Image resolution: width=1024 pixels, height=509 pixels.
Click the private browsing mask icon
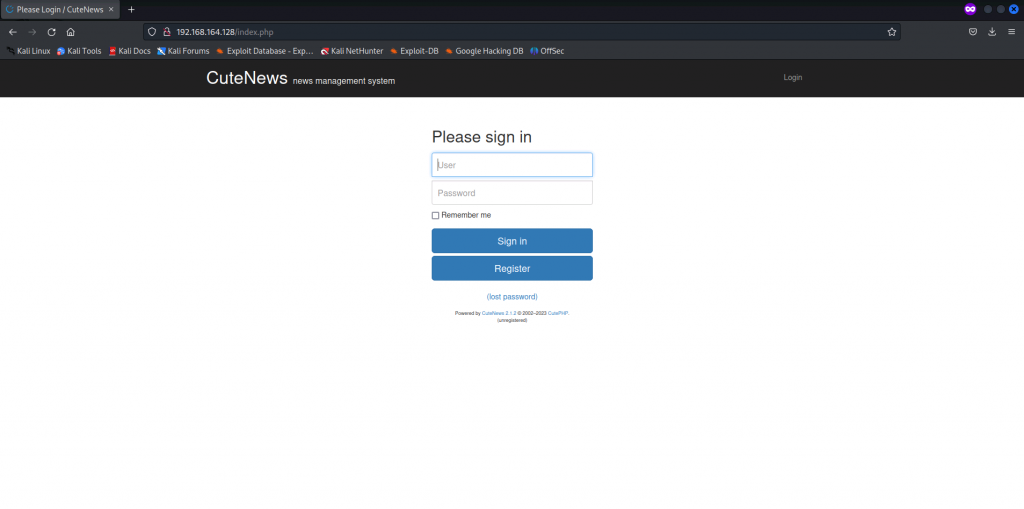tap(970, 9)
